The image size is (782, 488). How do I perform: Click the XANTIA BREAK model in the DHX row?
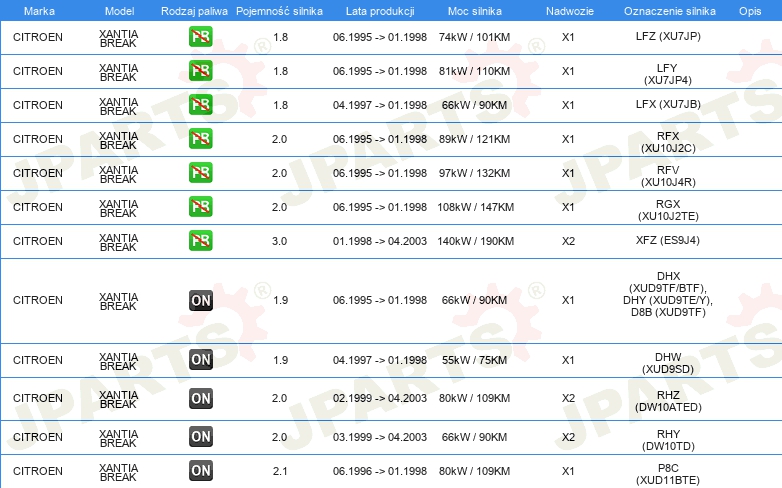pos(118,301)
